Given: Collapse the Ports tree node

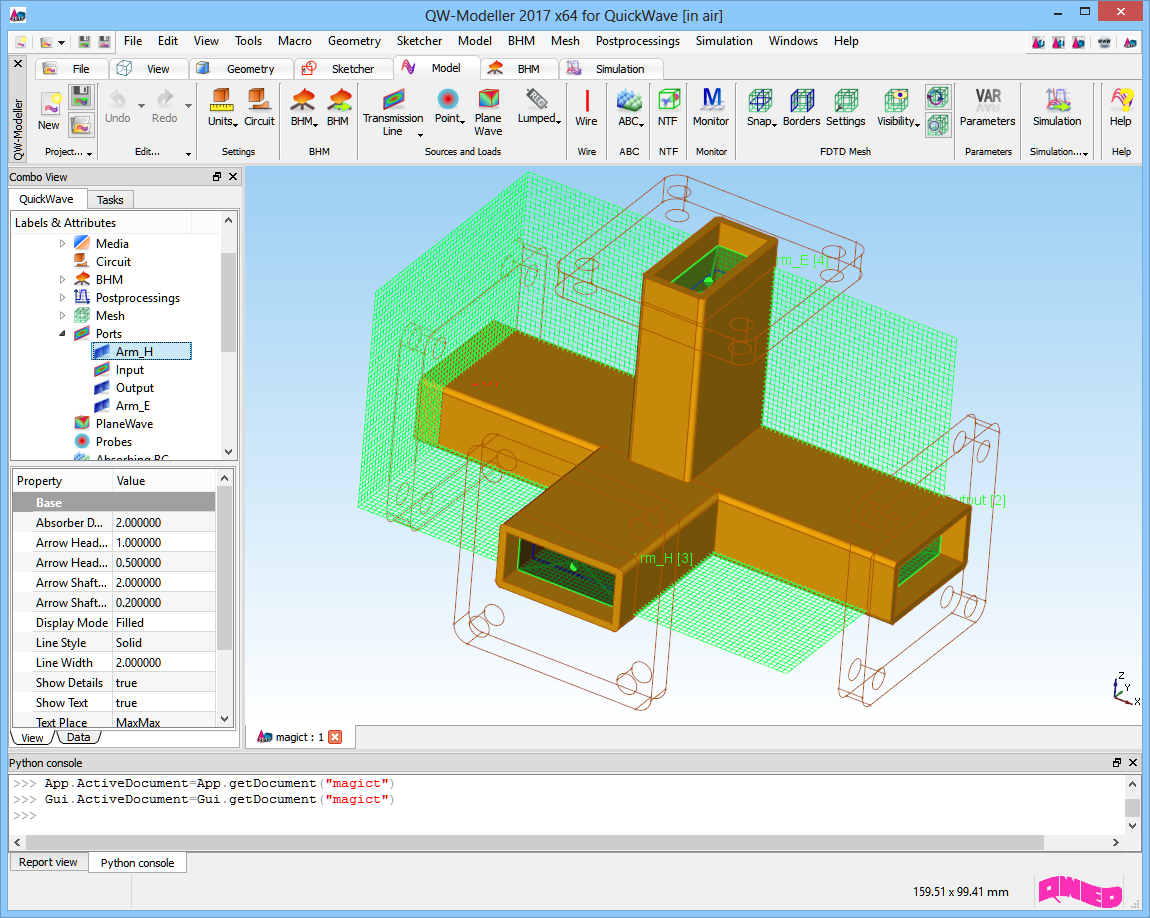Looking at the screenshot, I should tap(62, 334).
